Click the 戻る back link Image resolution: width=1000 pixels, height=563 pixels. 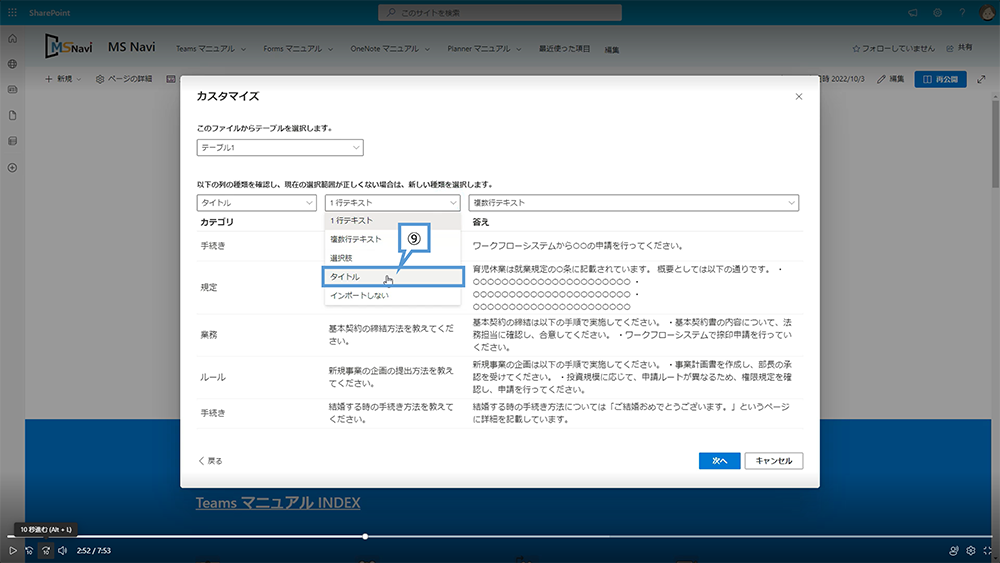pos(210,461)
